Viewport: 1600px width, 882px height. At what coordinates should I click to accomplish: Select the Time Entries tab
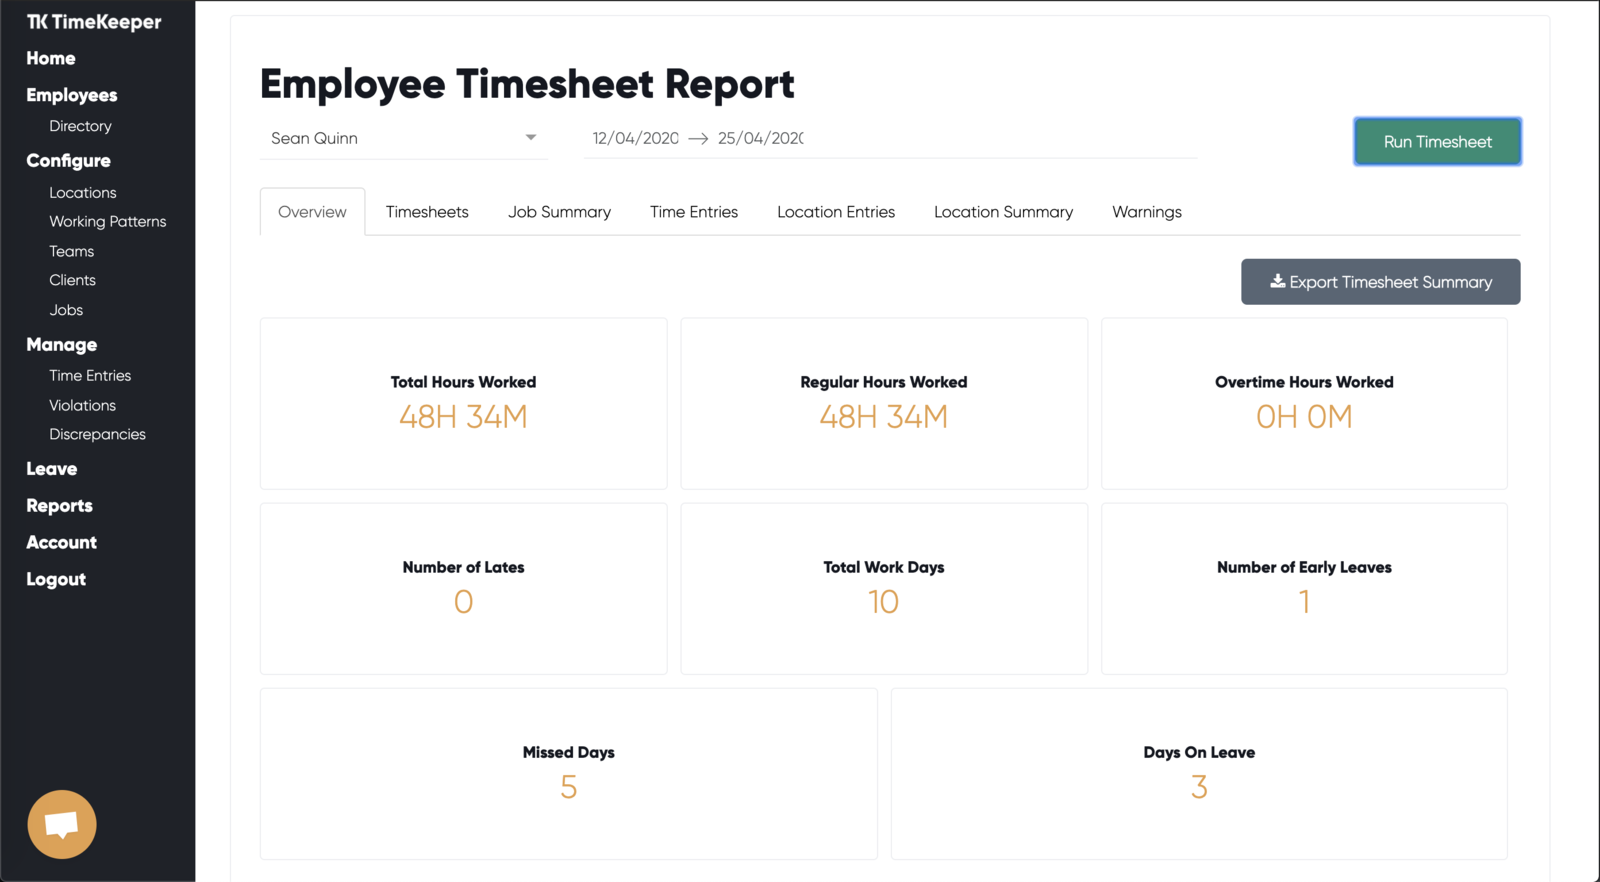point(694,212)
